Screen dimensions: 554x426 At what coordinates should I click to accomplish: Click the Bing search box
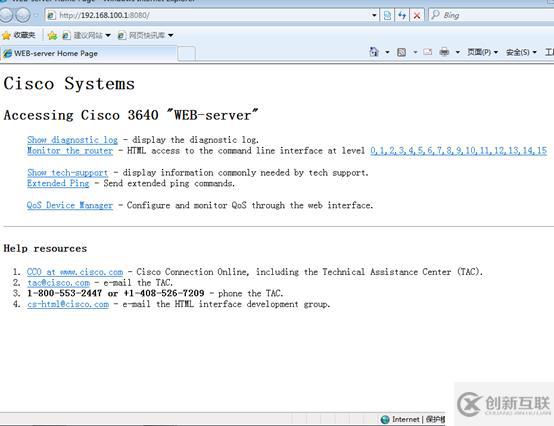(x=491, y=15)
